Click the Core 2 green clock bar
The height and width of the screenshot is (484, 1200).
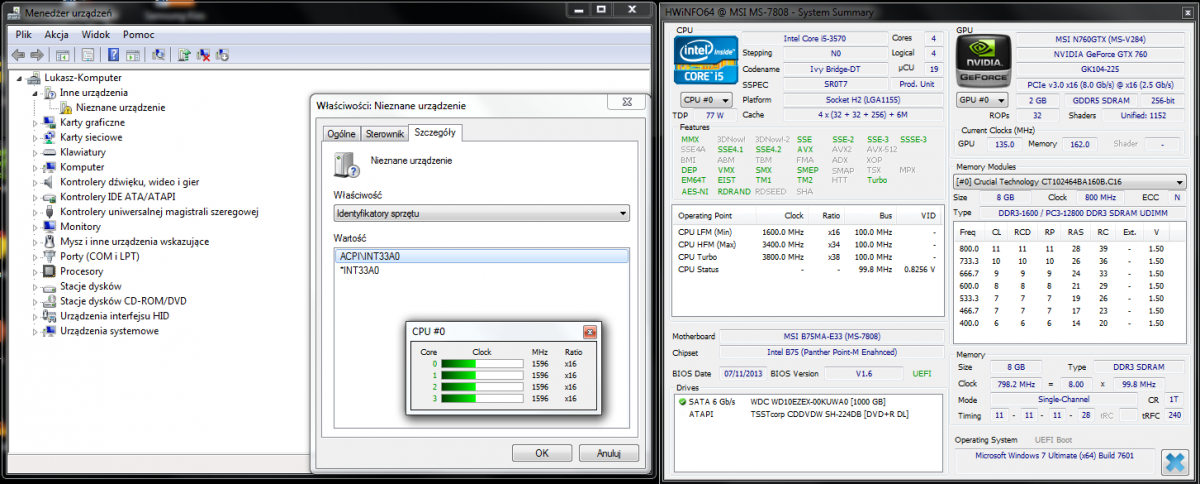(483, 386)
